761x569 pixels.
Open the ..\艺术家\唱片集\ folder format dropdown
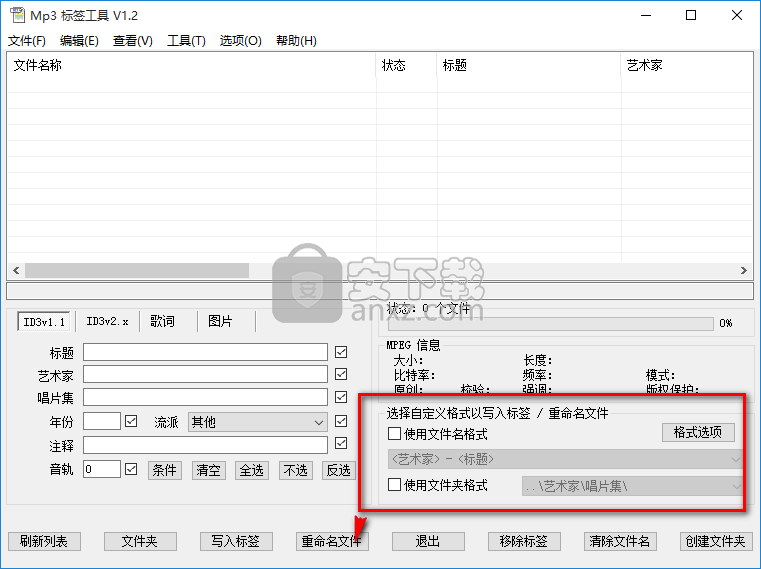pyautogui.click(x=633, y=486)
